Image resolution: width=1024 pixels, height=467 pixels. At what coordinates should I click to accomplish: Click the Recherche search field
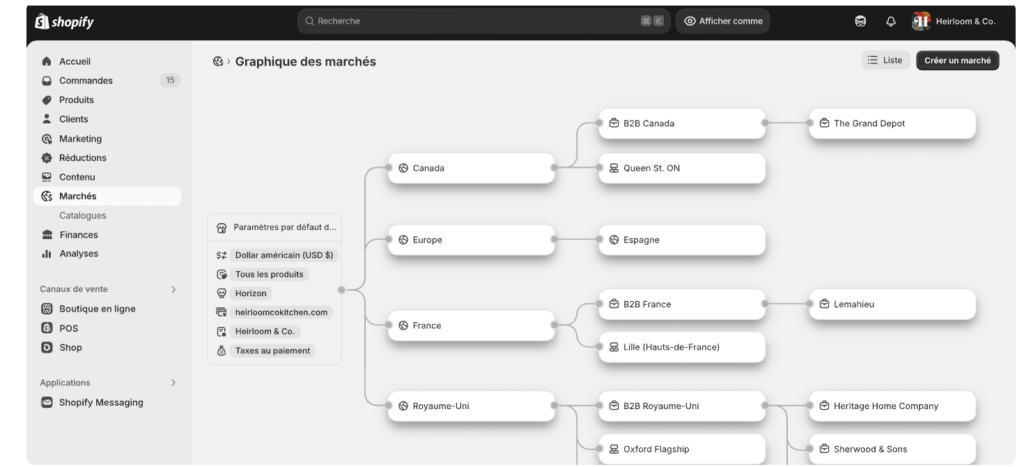pyautogui.click(x=483, y=21)
